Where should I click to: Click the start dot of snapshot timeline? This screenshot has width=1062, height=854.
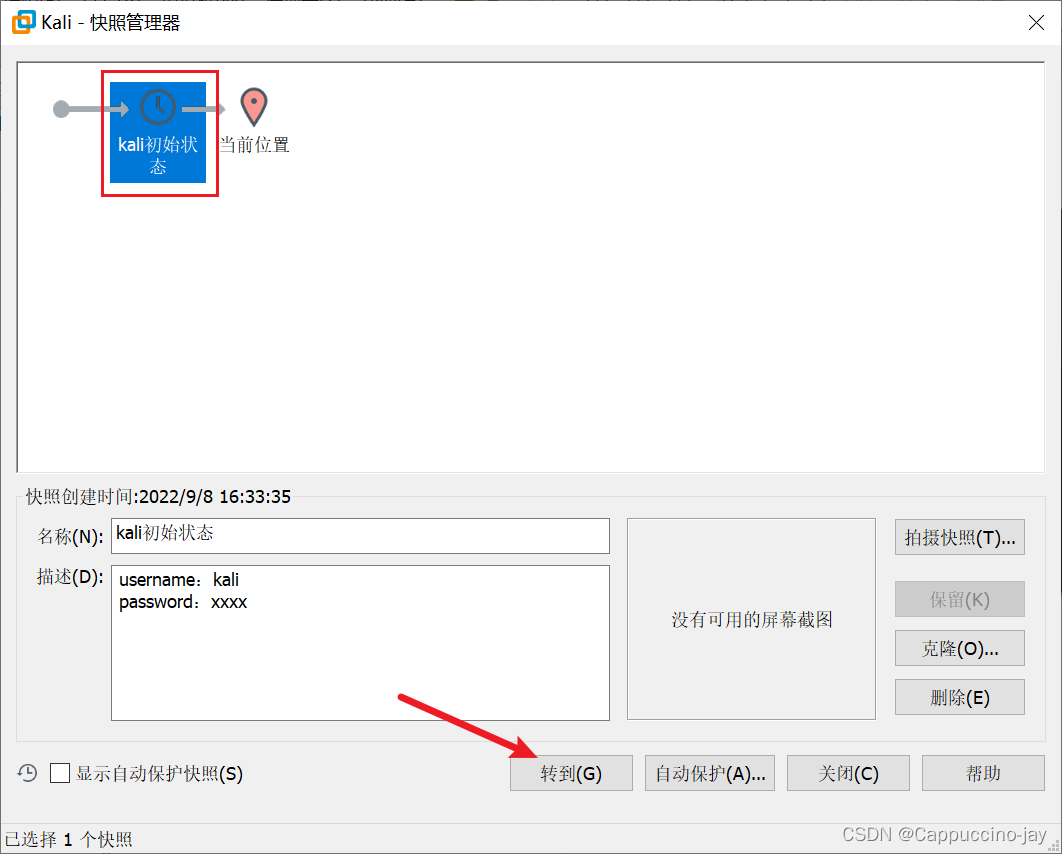click(61, 109)
